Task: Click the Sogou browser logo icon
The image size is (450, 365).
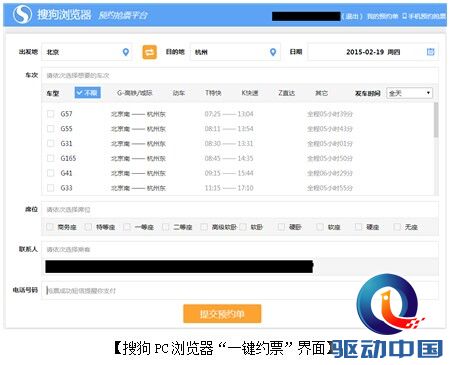Action: pos(22,15)
